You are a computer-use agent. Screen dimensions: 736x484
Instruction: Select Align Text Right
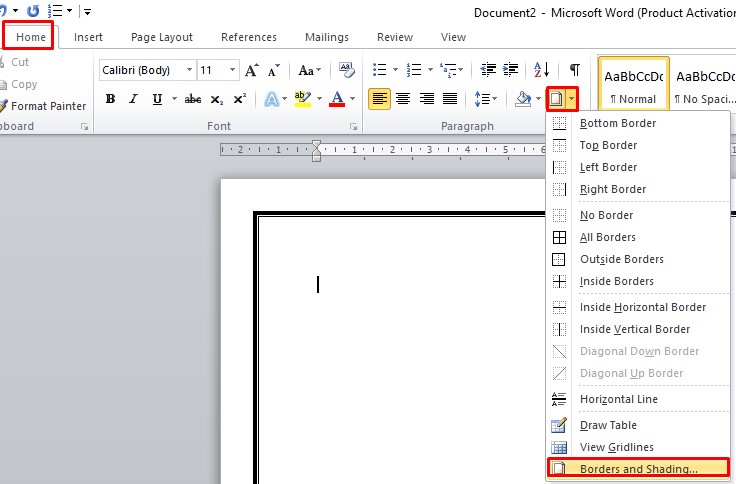(x=427, y=99)
